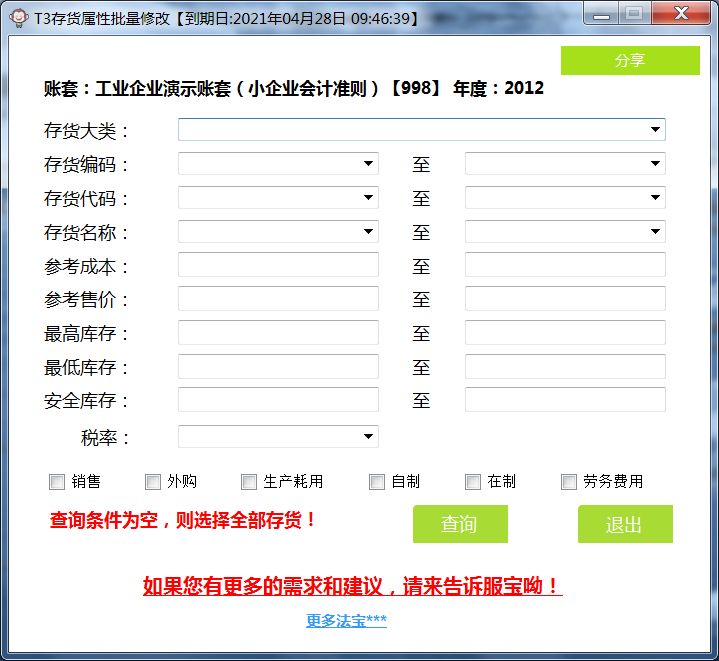This screenshot has height=661, width=719.
Task: Open the 存货代码 start dropdown
Action: (278, 197)
